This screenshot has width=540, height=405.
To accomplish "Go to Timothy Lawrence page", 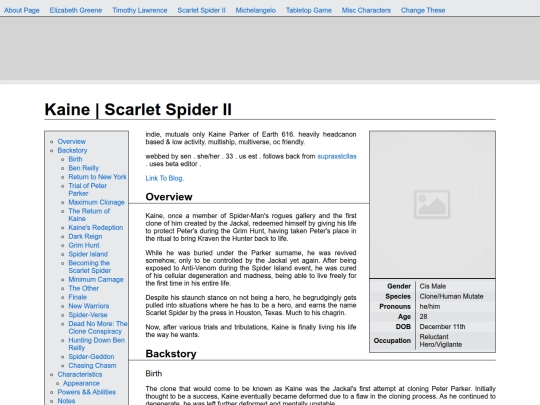I will point(139,10).
